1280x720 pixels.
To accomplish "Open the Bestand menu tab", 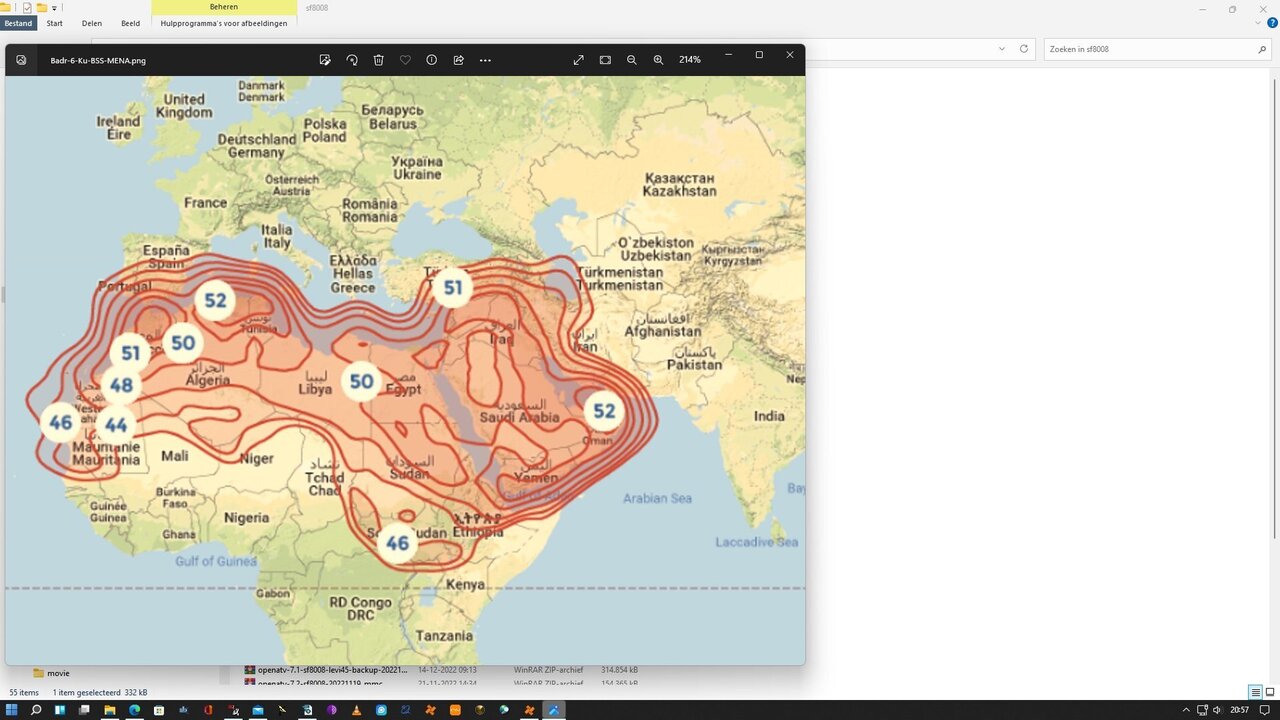I will pos(18,23).
